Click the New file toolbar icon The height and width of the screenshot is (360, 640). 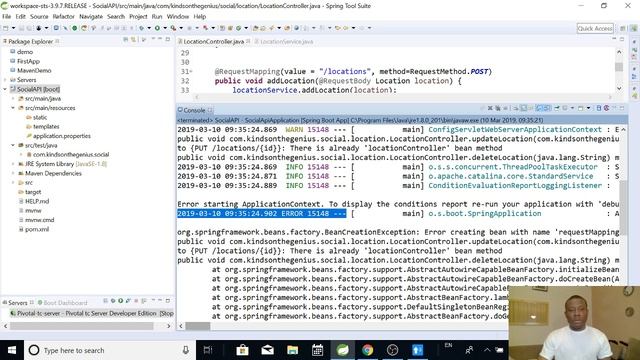5,28
